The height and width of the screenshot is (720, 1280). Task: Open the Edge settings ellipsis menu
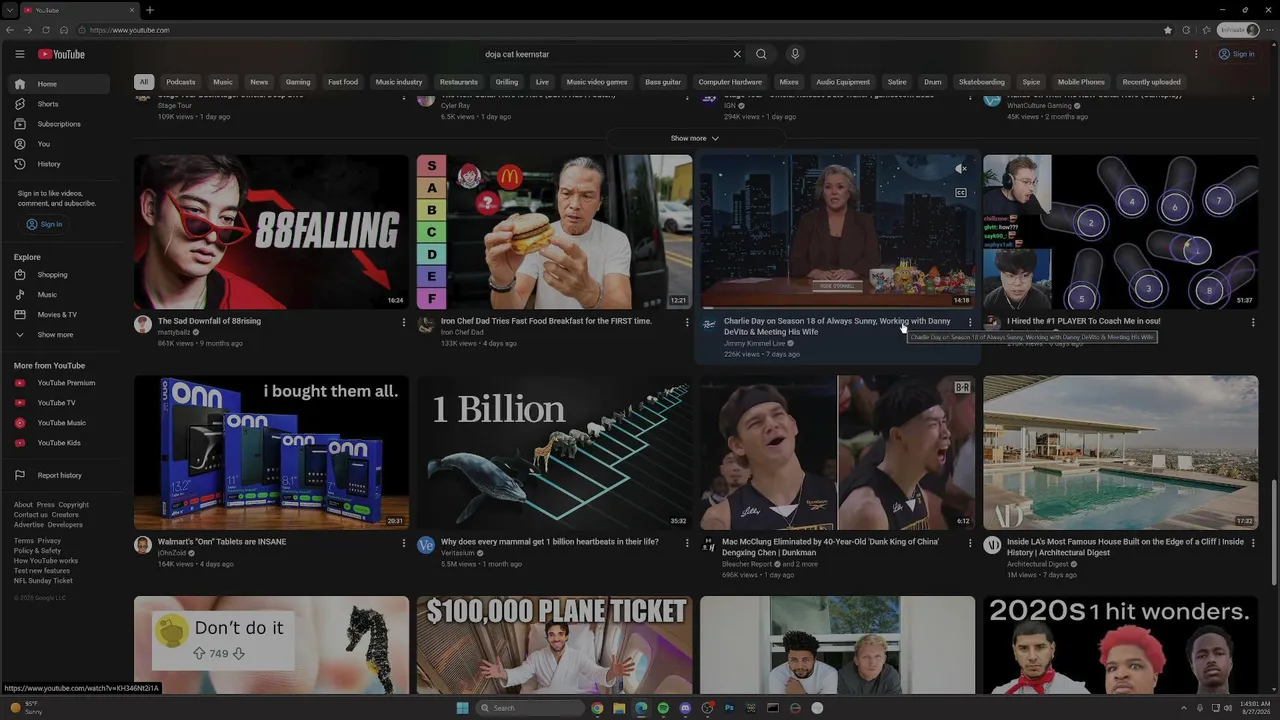1269,30
